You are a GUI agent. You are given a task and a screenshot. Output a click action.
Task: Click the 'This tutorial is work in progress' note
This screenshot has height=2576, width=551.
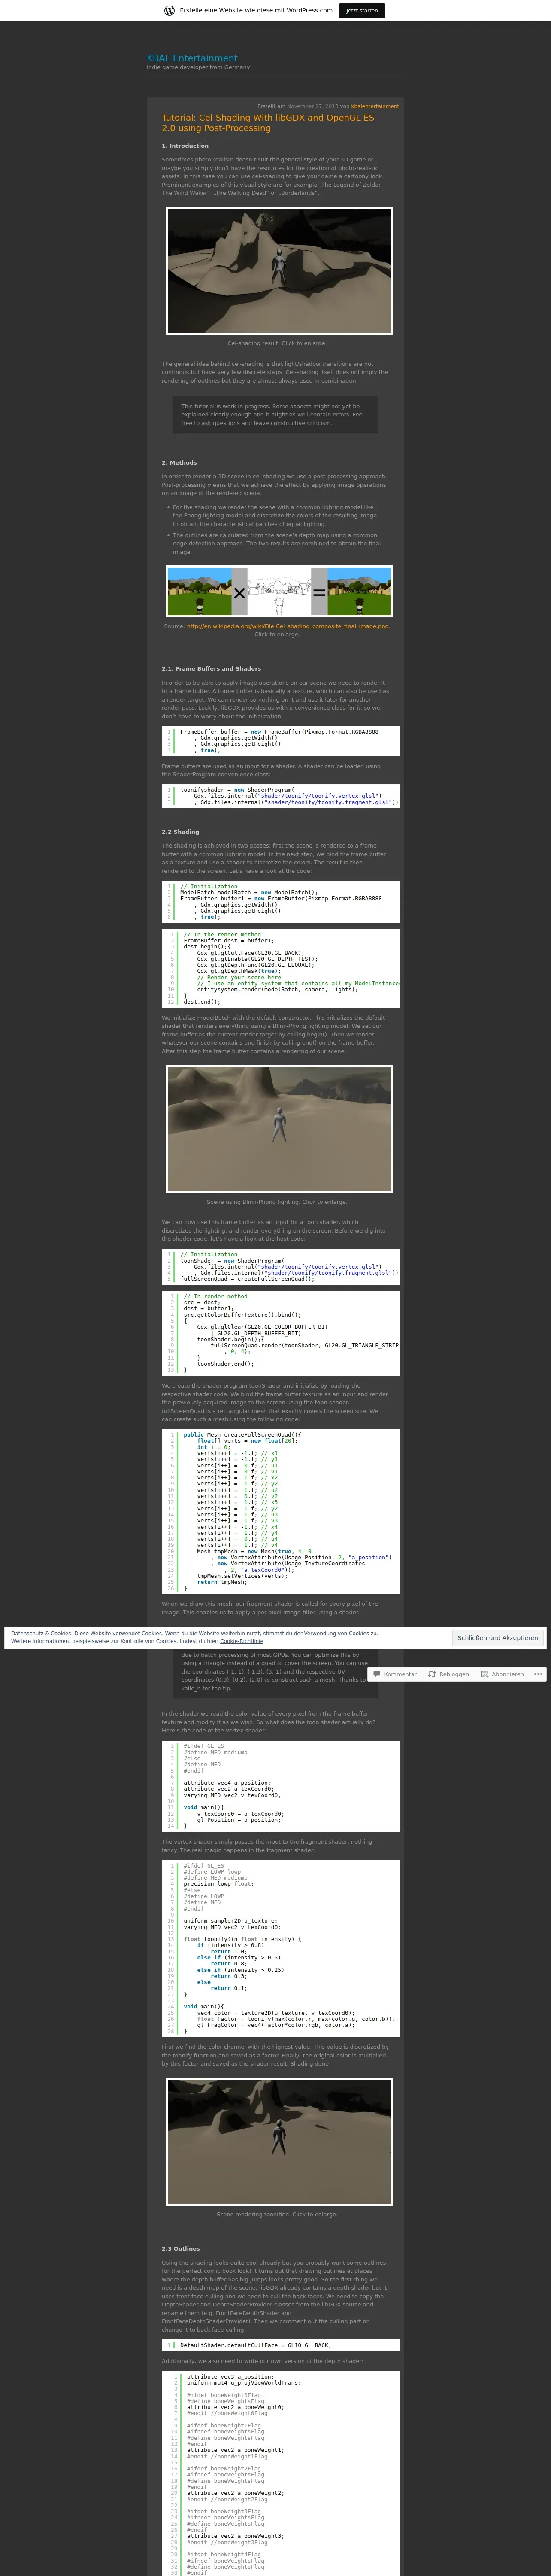(x=275, y=415)
